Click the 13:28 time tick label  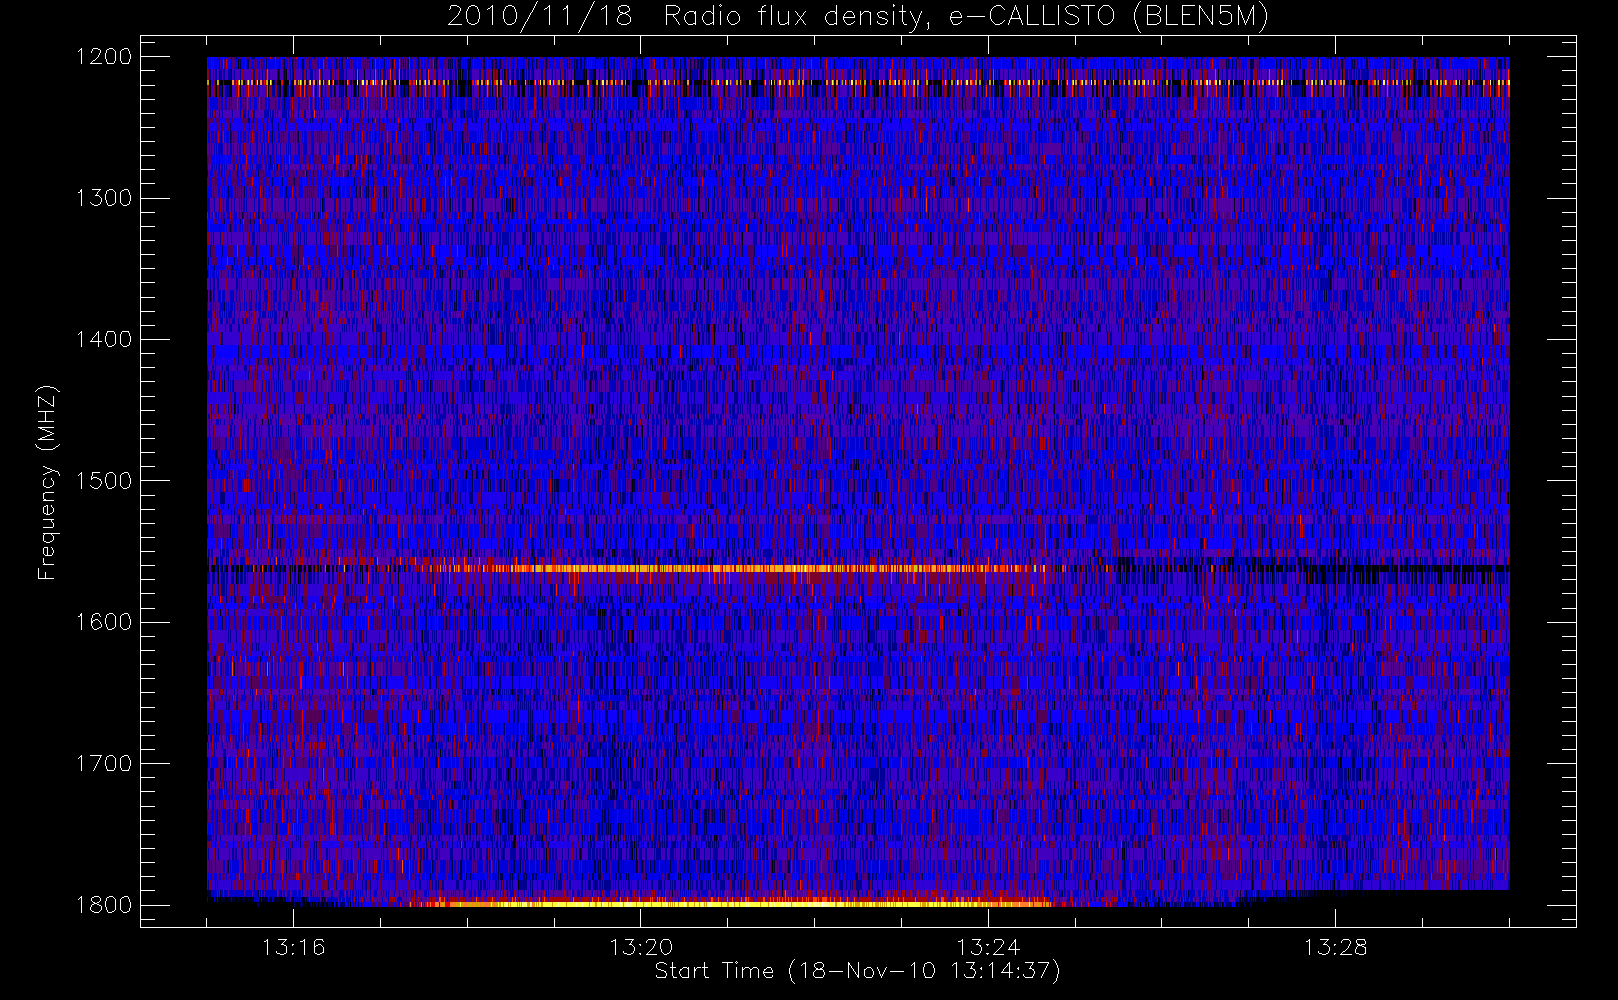(1335, 947)
